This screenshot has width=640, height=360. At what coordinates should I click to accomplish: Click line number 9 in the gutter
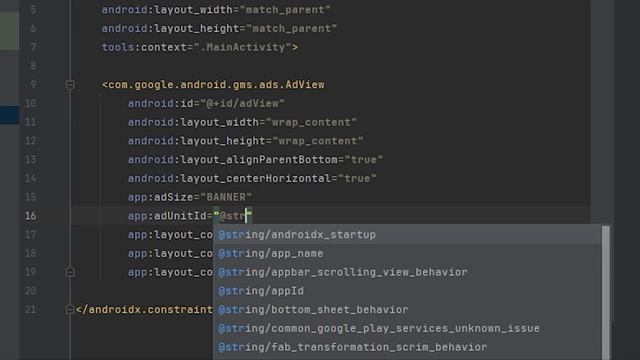(33, 84)
